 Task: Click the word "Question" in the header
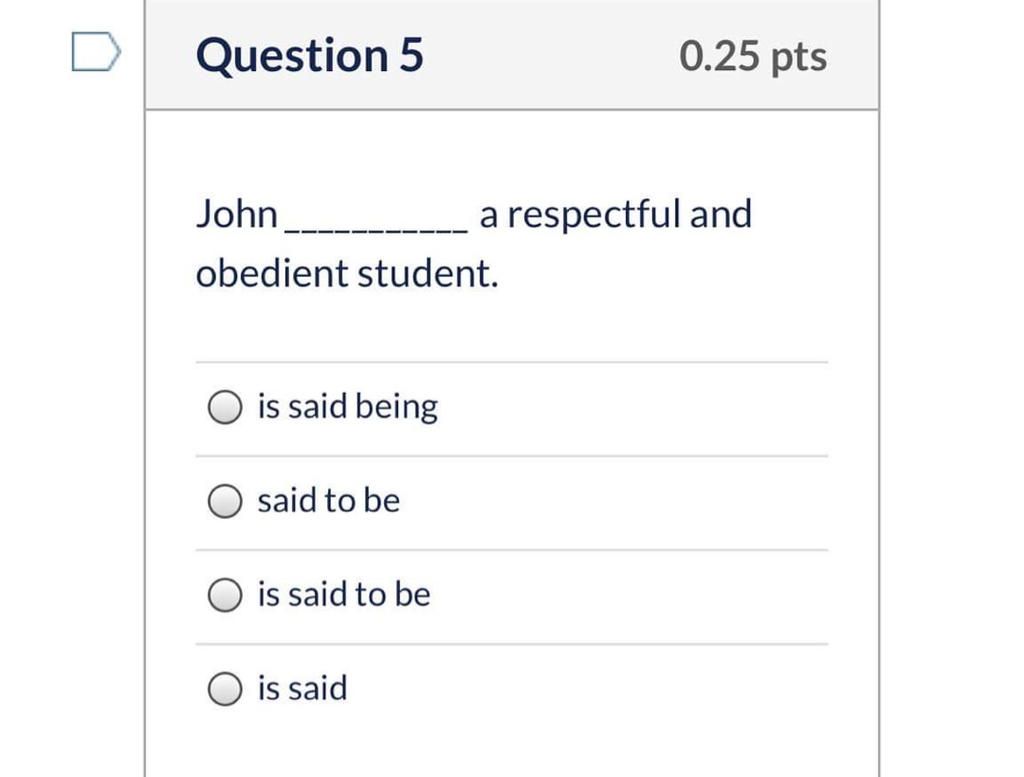click(x=292, y=55)
